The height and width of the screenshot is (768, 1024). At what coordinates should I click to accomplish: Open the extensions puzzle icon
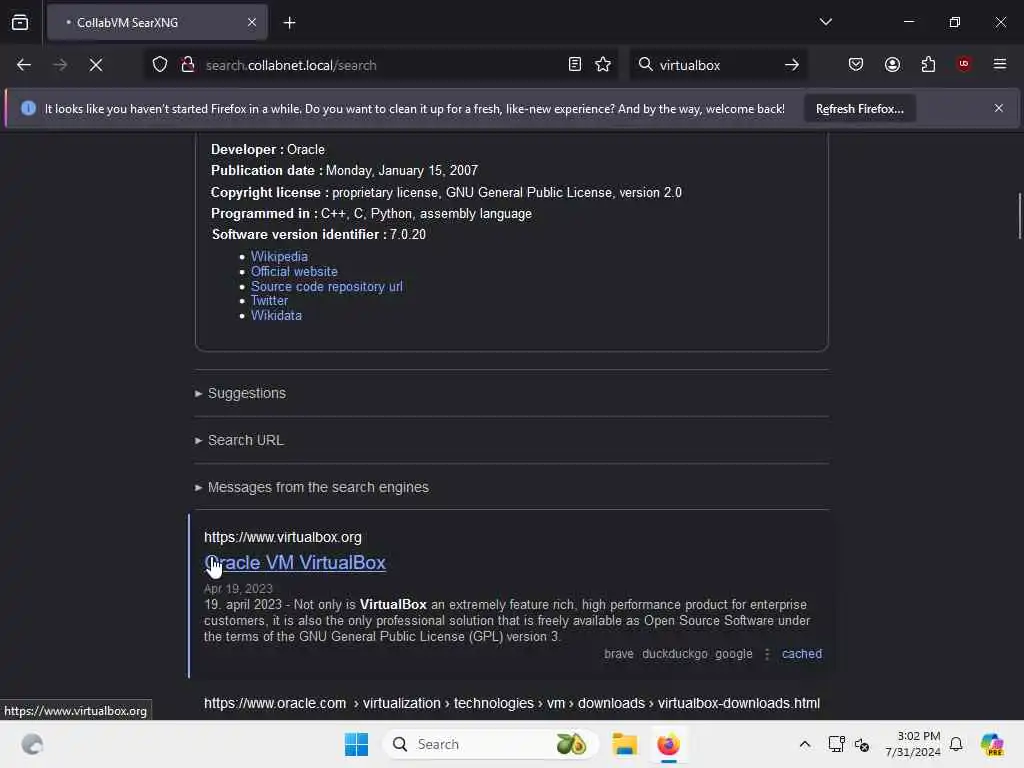928,64
